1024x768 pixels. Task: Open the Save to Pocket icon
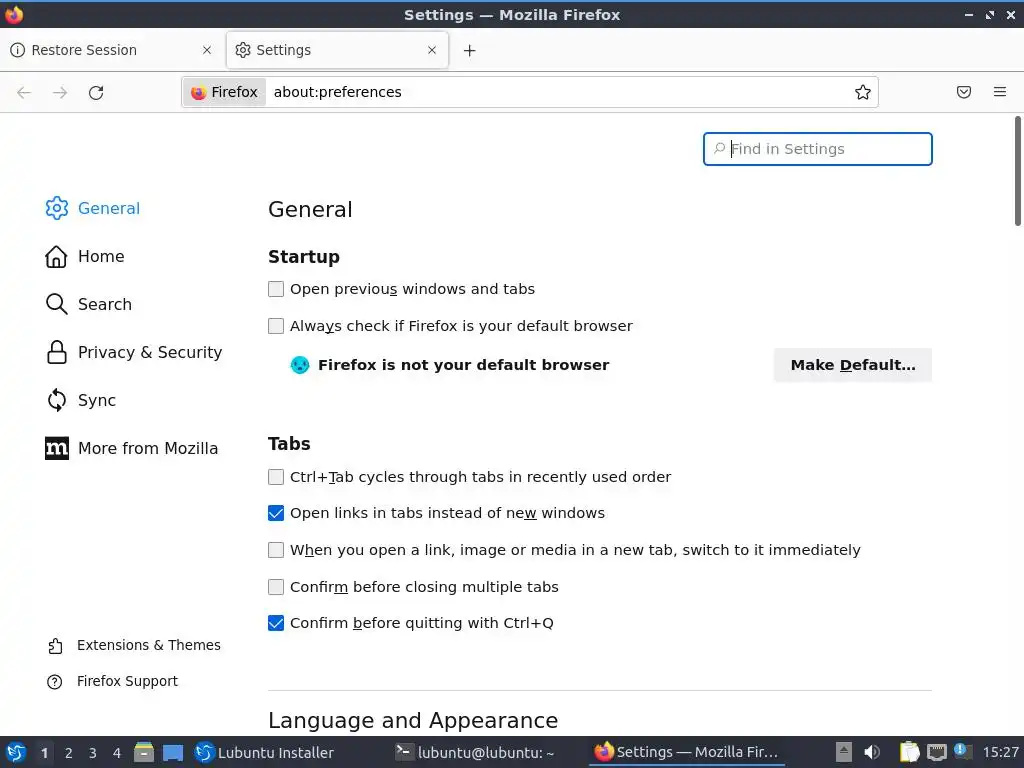(964, 92)
